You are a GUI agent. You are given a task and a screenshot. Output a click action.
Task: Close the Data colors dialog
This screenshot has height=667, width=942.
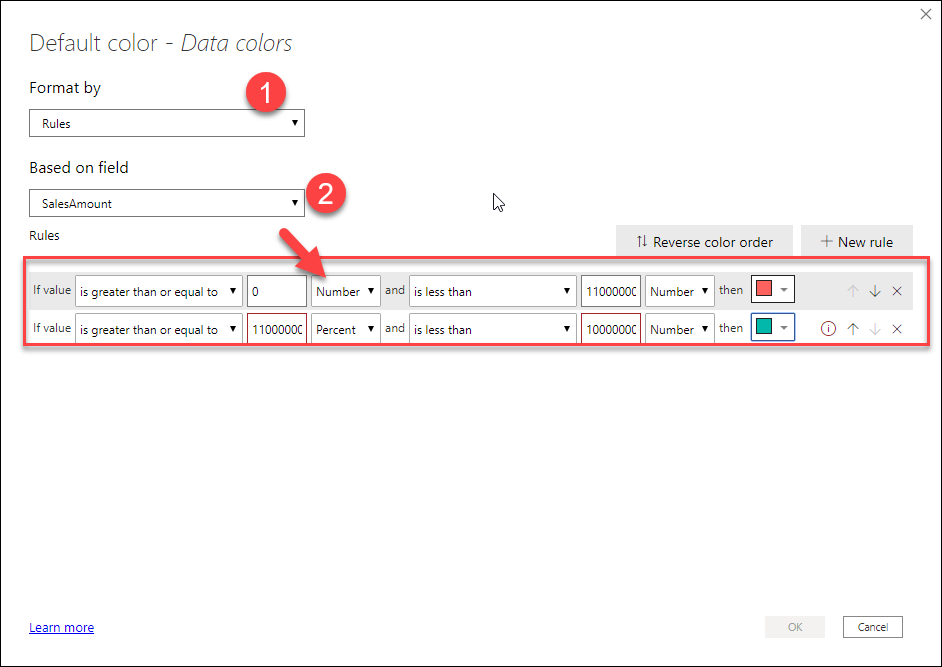[924, 15]
